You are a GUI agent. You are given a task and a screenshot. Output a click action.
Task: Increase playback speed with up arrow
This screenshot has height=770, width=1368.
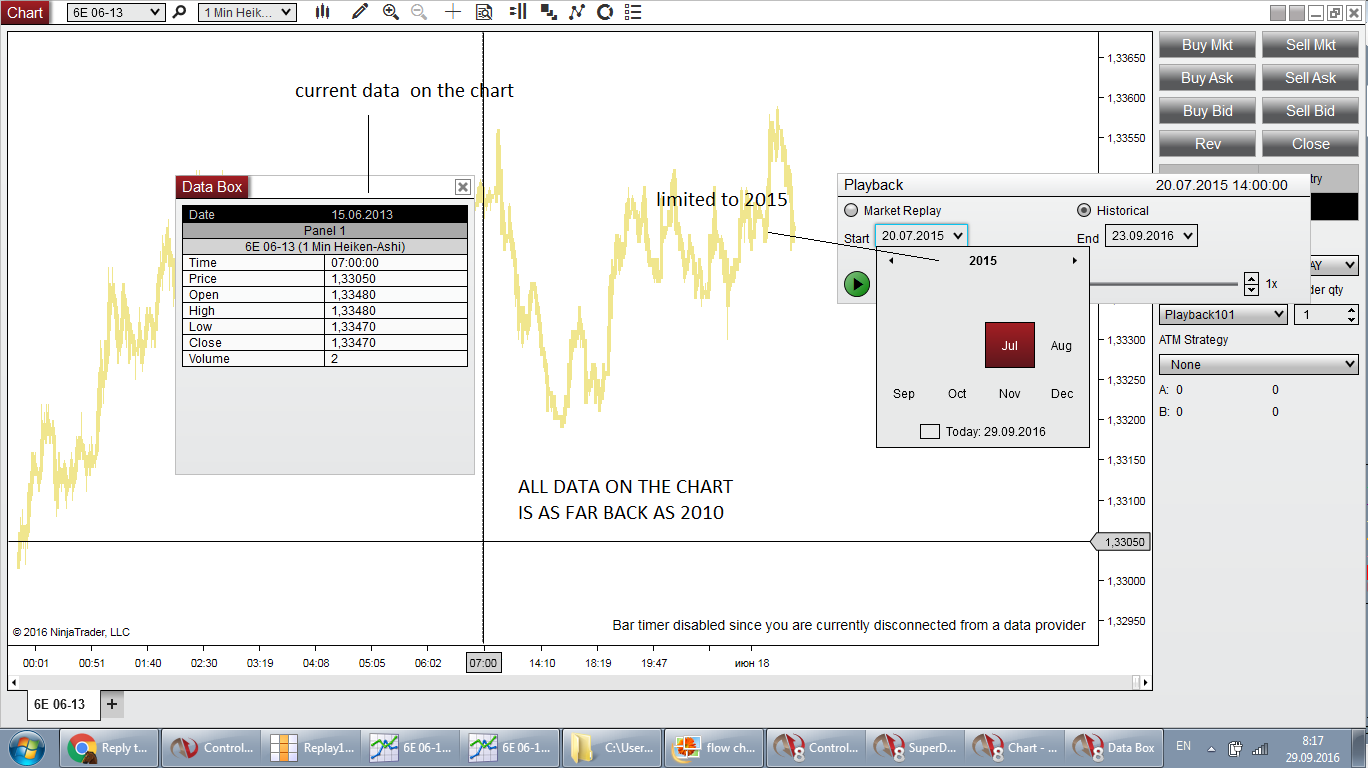click(1251, 279)
